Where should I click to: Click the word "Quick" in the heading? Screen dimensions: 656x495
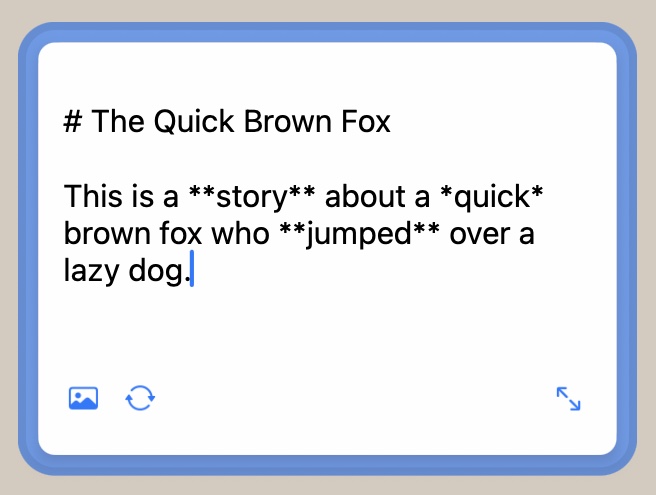pos(189,122)
